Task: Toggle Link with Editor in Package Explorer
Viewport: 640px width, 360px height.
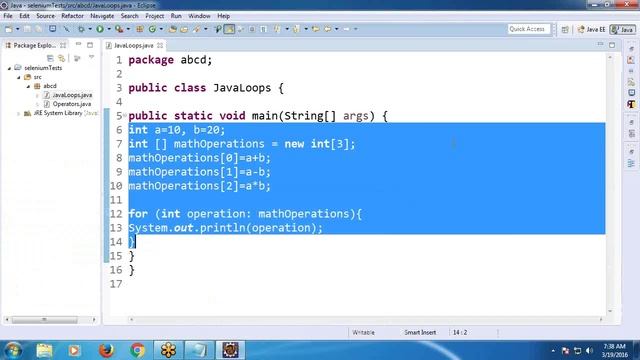Action: [62, 58]
